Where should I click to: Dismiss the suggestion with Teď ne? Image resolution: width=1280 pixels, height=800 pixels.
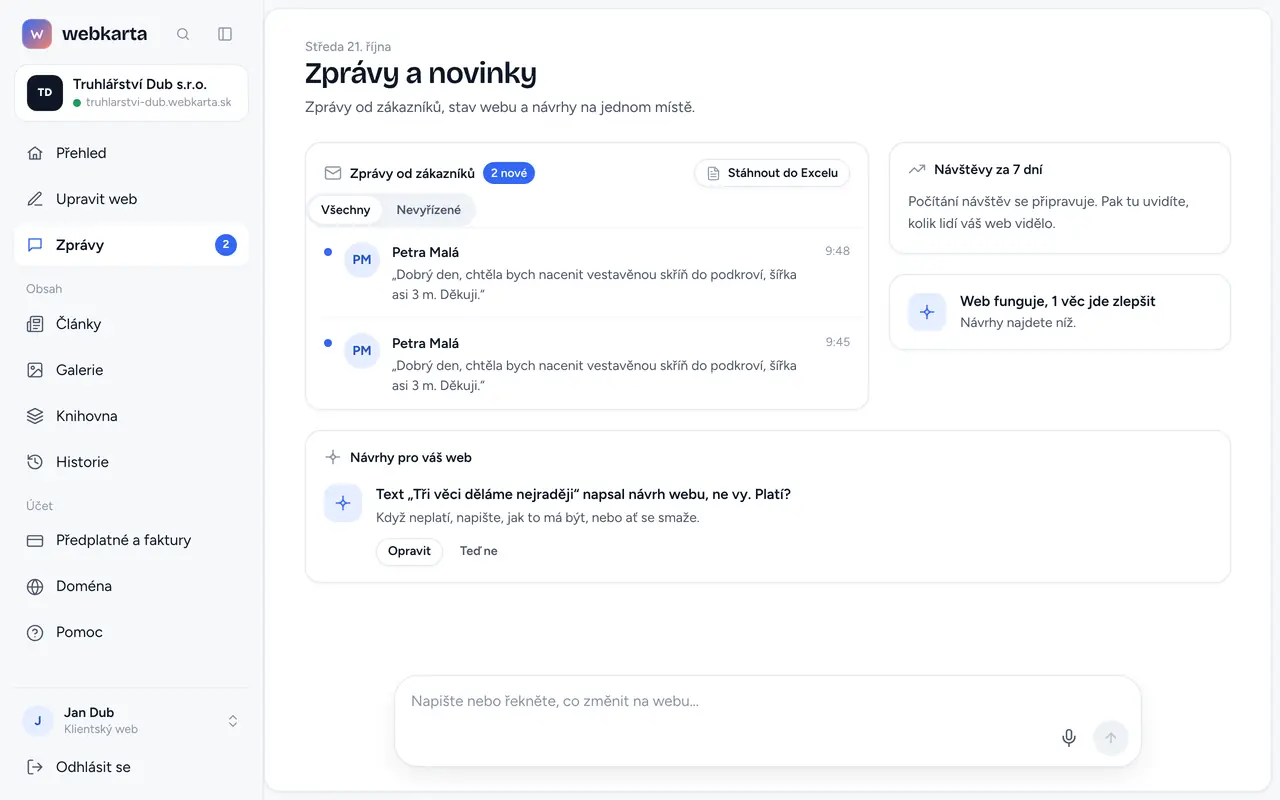[478, 551]
